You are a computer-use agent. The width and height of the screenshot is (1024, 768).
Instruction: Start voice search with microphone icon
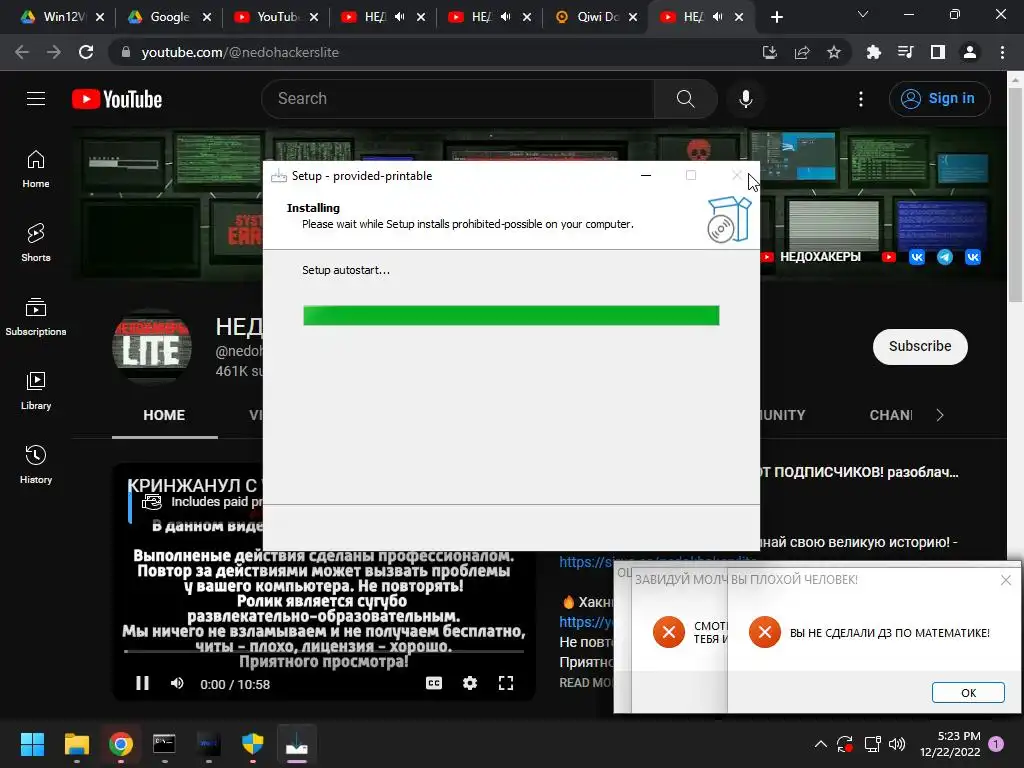click(x=745, y=99)
